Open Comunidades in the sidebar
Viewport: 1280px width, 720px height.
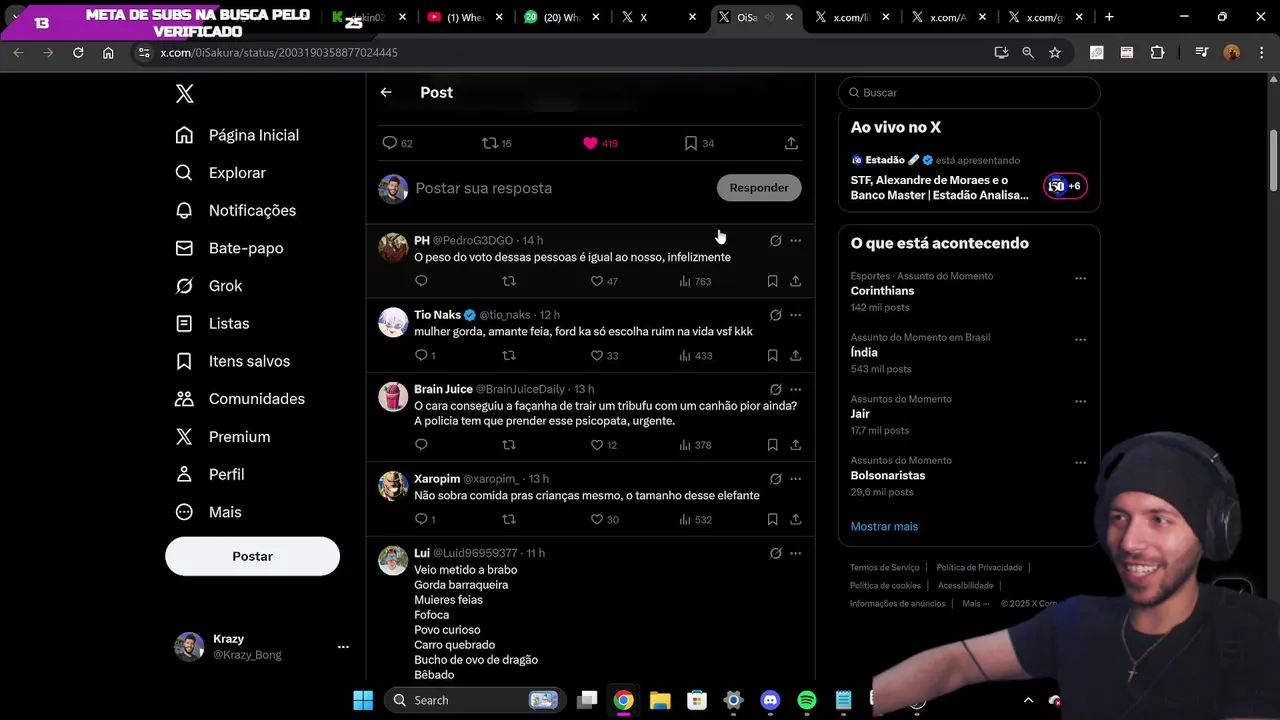240,399
